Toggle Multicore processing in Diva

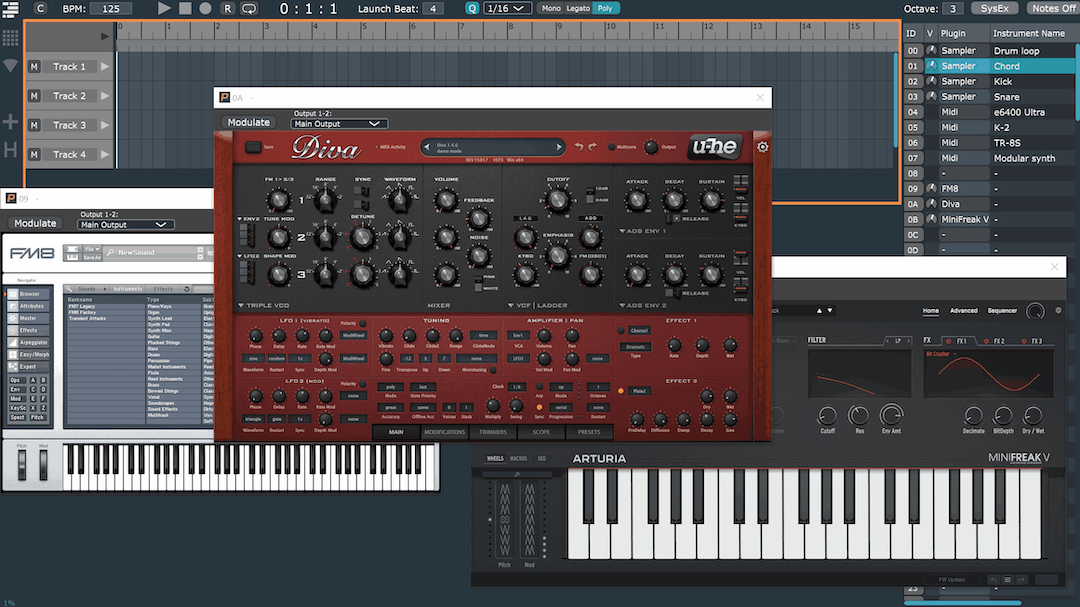[x=612, y=146]
